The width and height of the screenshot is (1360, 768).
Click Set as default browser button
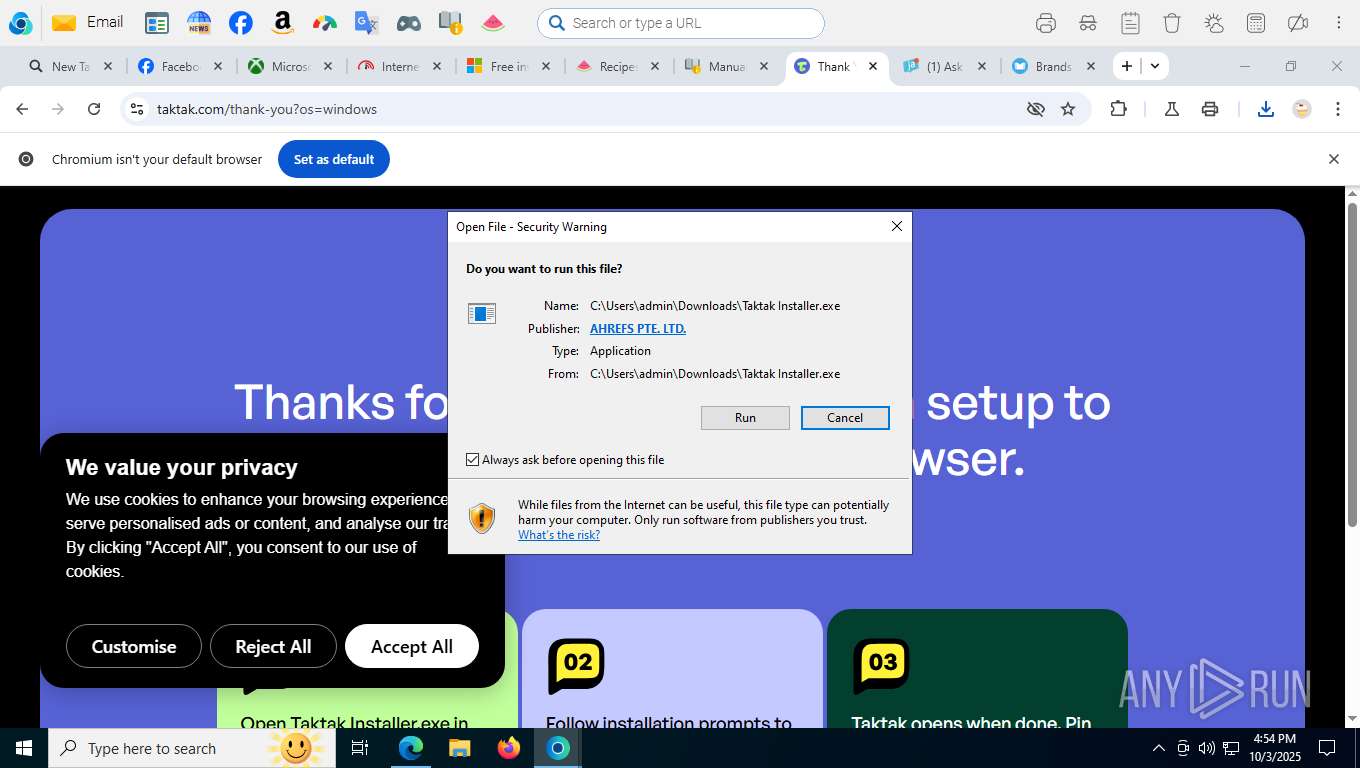click(x=334, y=159)
